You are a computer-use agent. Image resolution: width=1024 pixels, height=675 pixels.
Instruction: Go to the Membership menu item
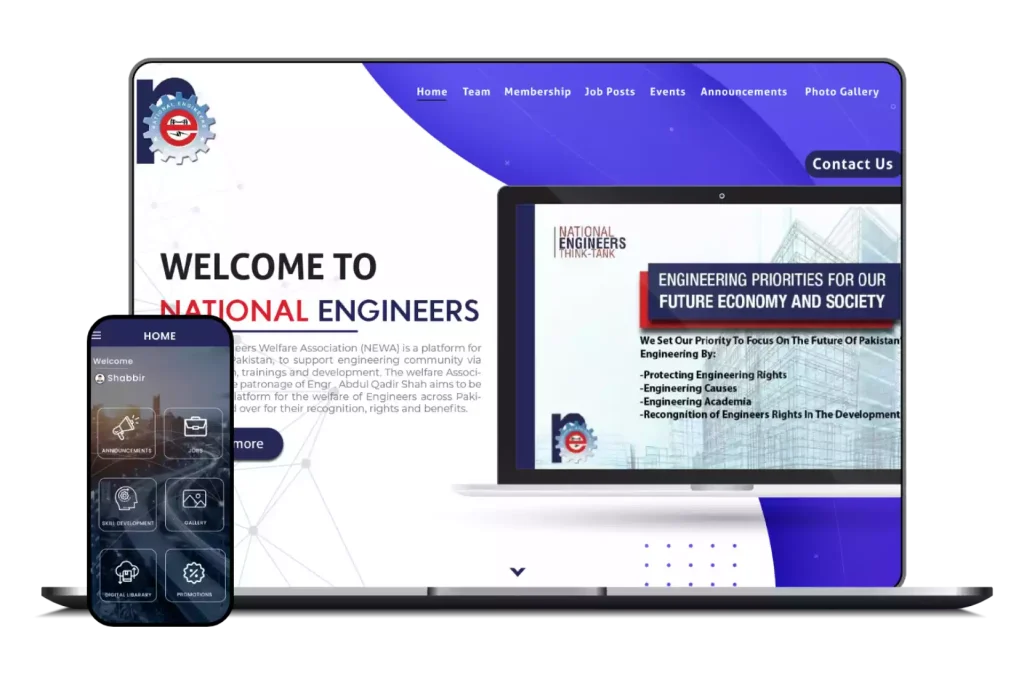537,92
